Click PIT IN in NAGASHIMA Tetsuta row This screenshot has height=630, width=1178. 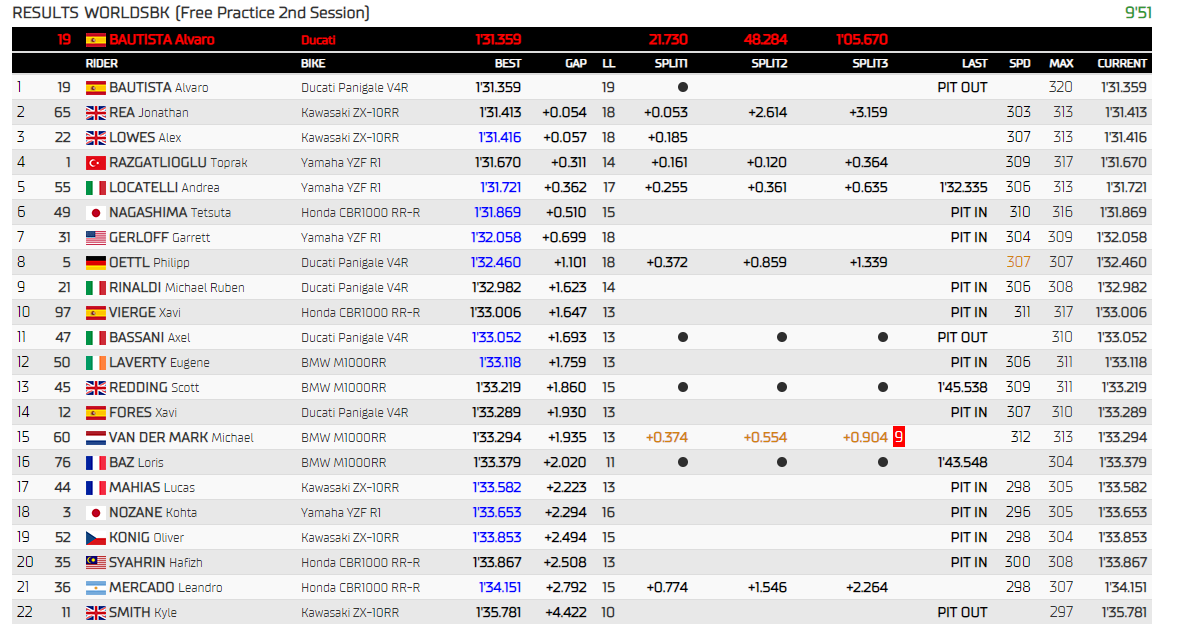pyautogui.click(x=968, y=213)
